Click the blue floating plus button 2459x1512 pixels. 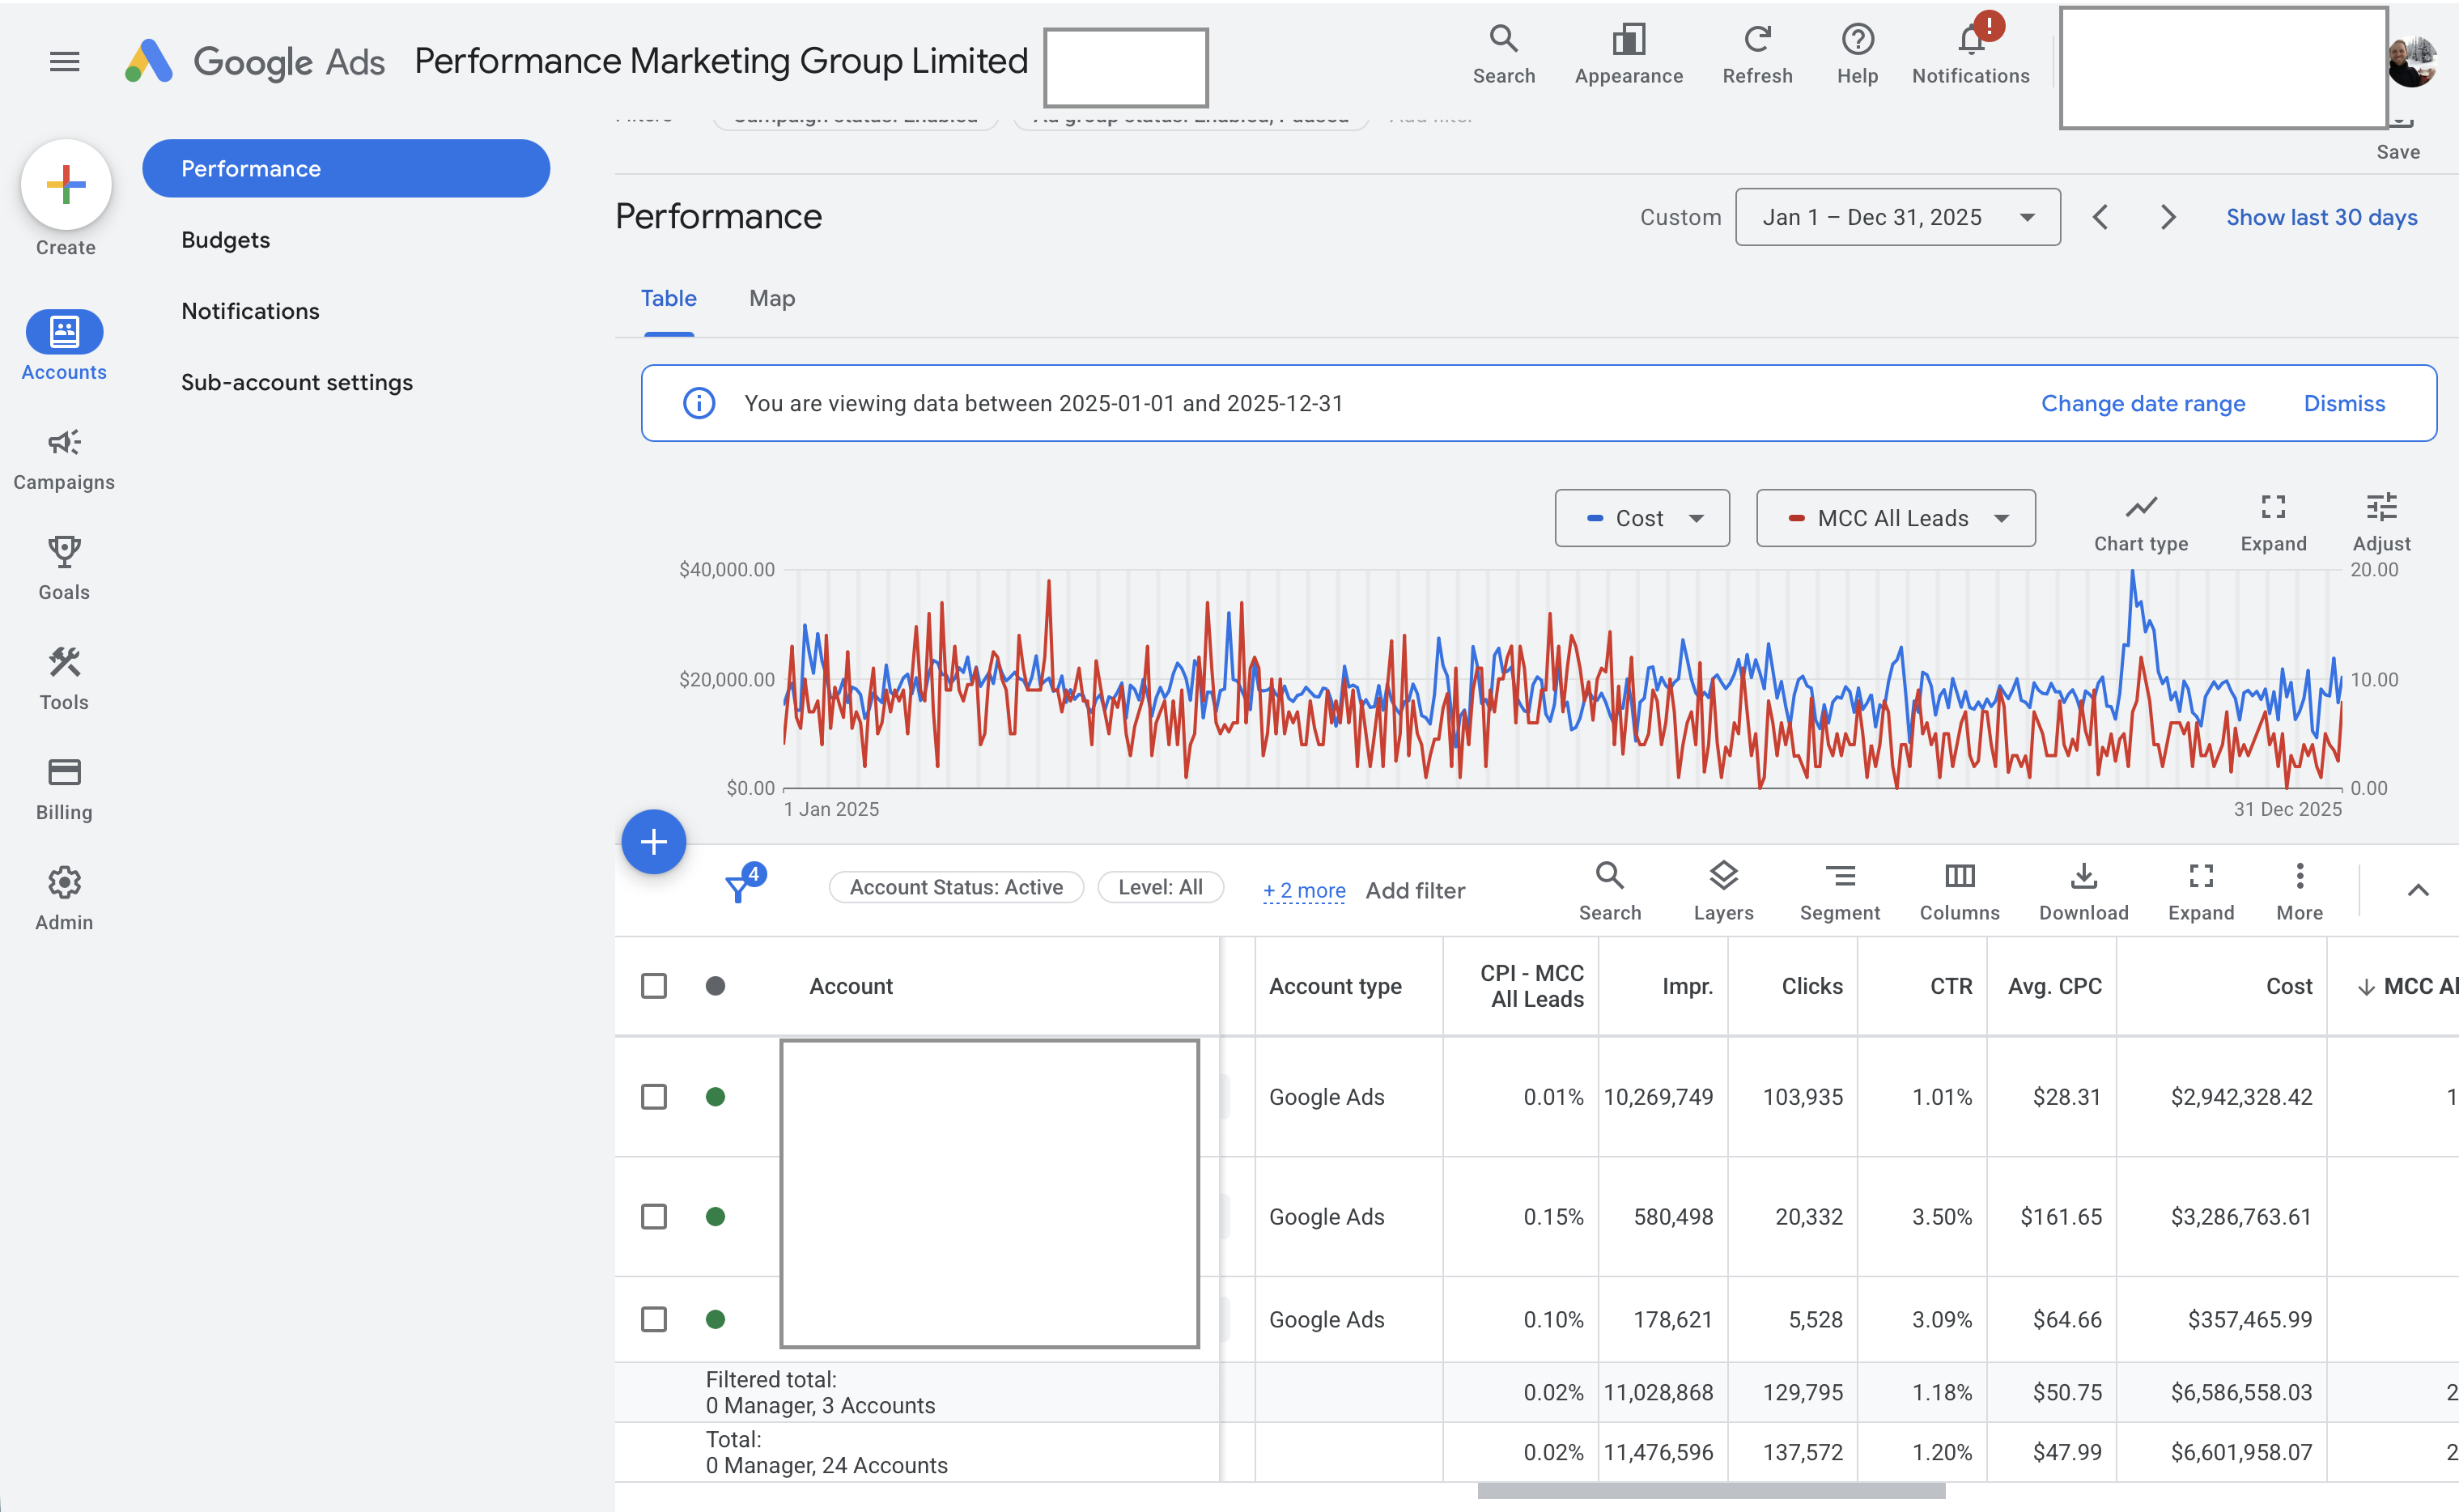[653, 841]
